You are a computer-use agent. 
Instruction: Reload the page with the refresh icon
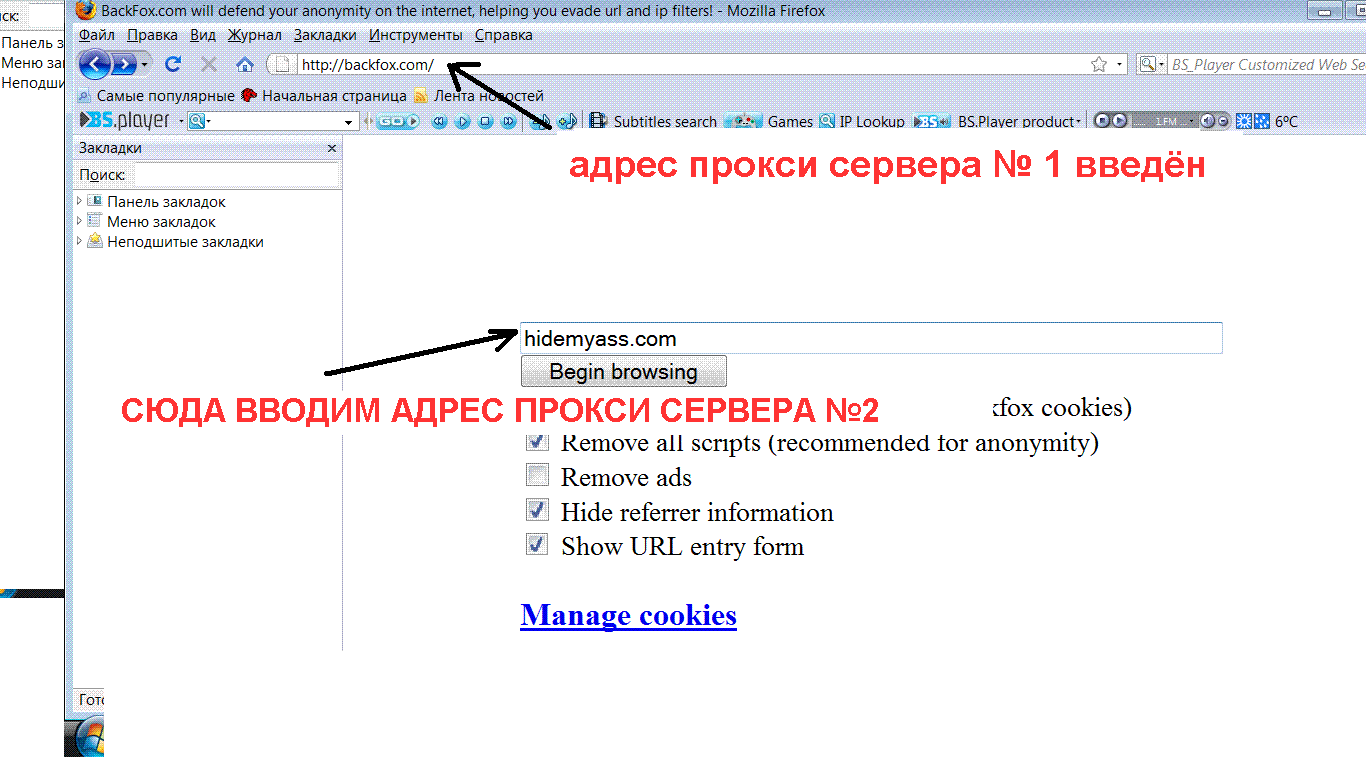click(173, 64)
